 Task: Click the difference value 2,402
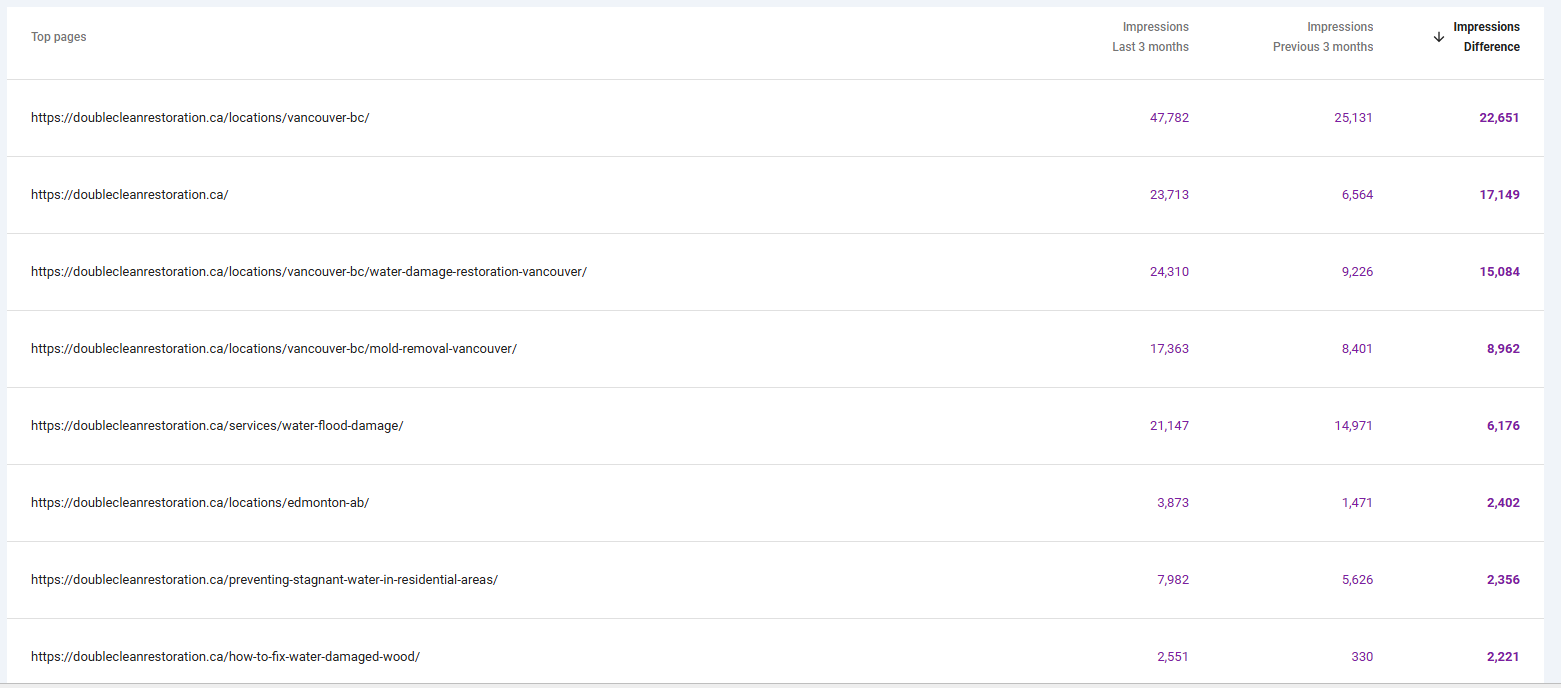click(x=1503, y=503)
